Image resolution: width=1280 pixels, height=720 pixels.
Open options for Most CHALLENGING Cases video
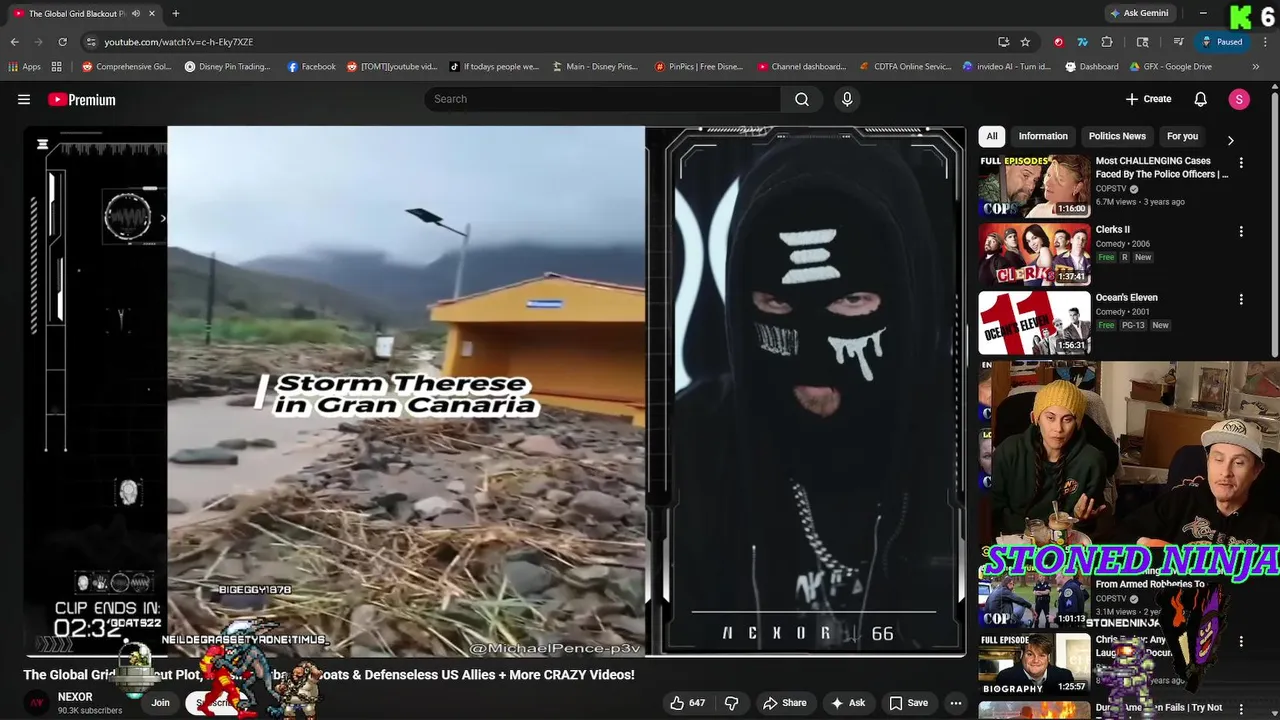pos(1241,162)
